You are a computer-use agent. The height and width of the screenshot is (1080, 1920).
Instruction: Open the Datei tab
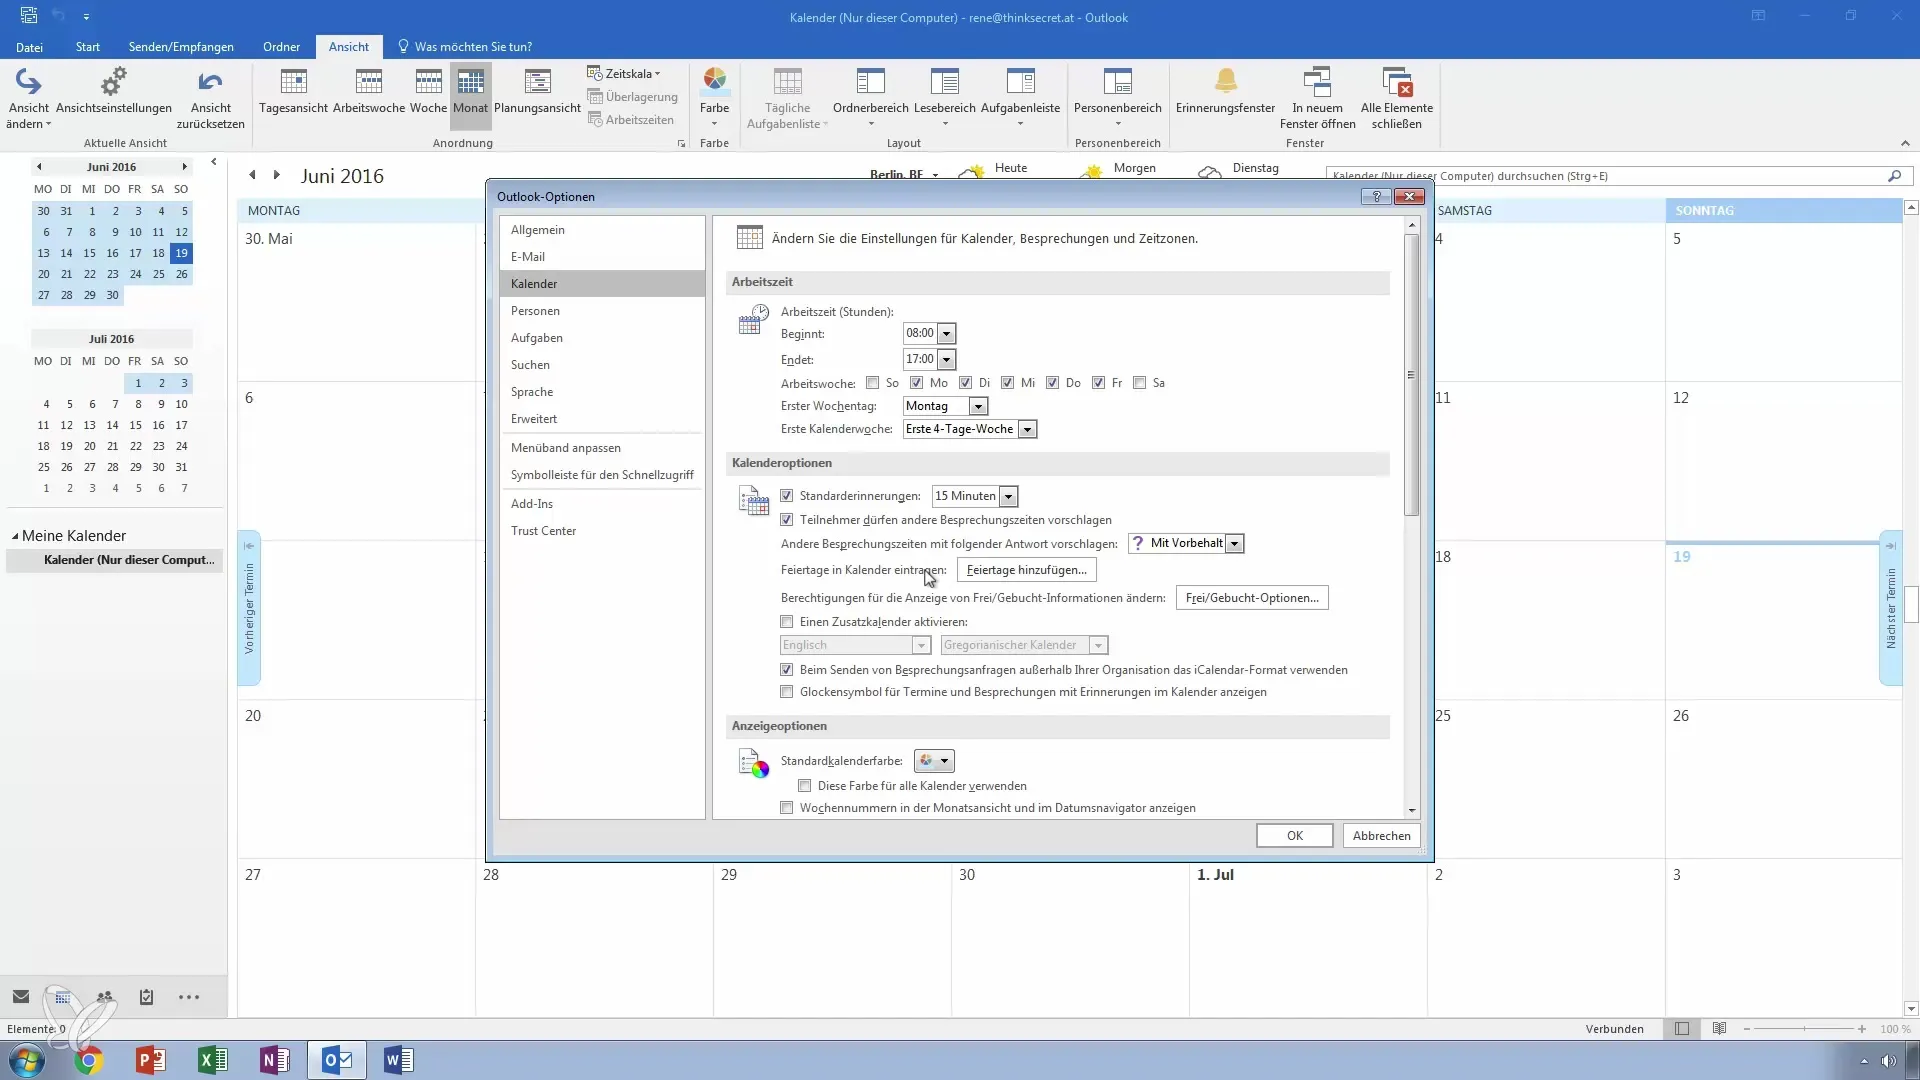[x=29, y=47]
